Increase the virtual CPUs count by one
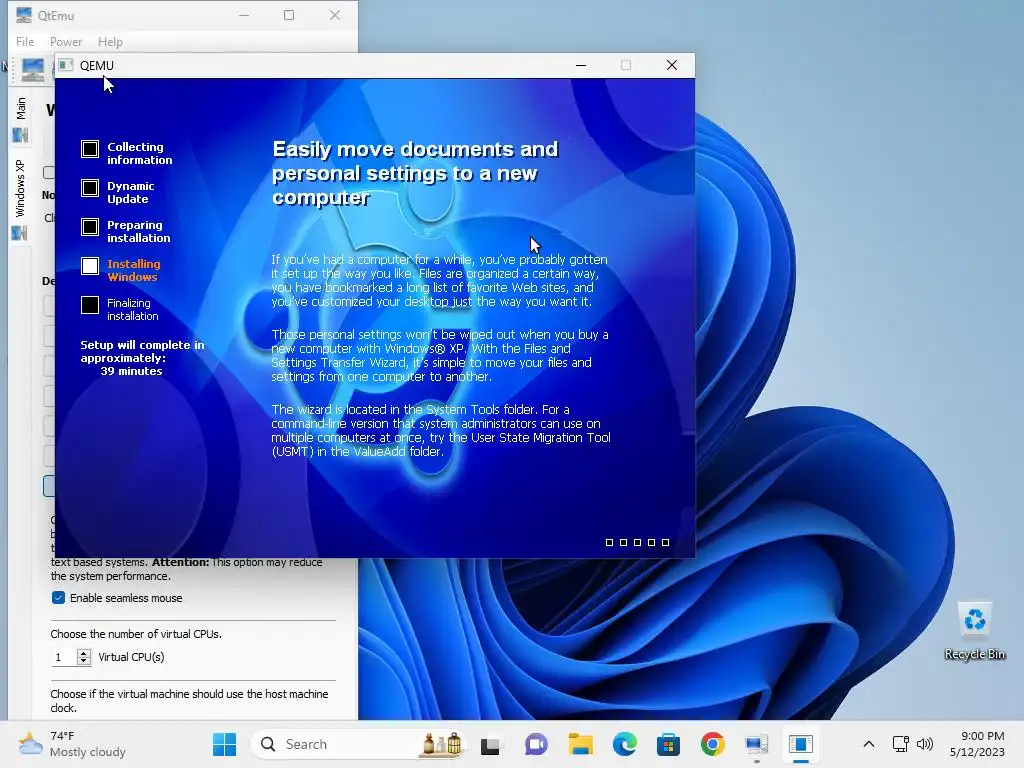The width and height of the screenshot is (1024, 768). [x=84, y=653]
